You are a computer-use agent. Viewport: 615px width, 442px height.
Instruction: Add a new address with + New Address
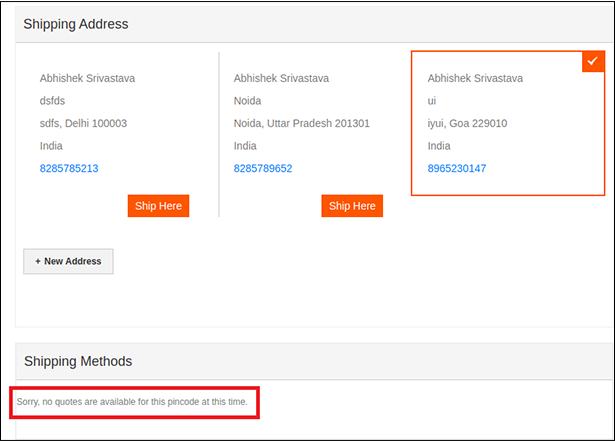pyautogui.click(x=68, y=261)
